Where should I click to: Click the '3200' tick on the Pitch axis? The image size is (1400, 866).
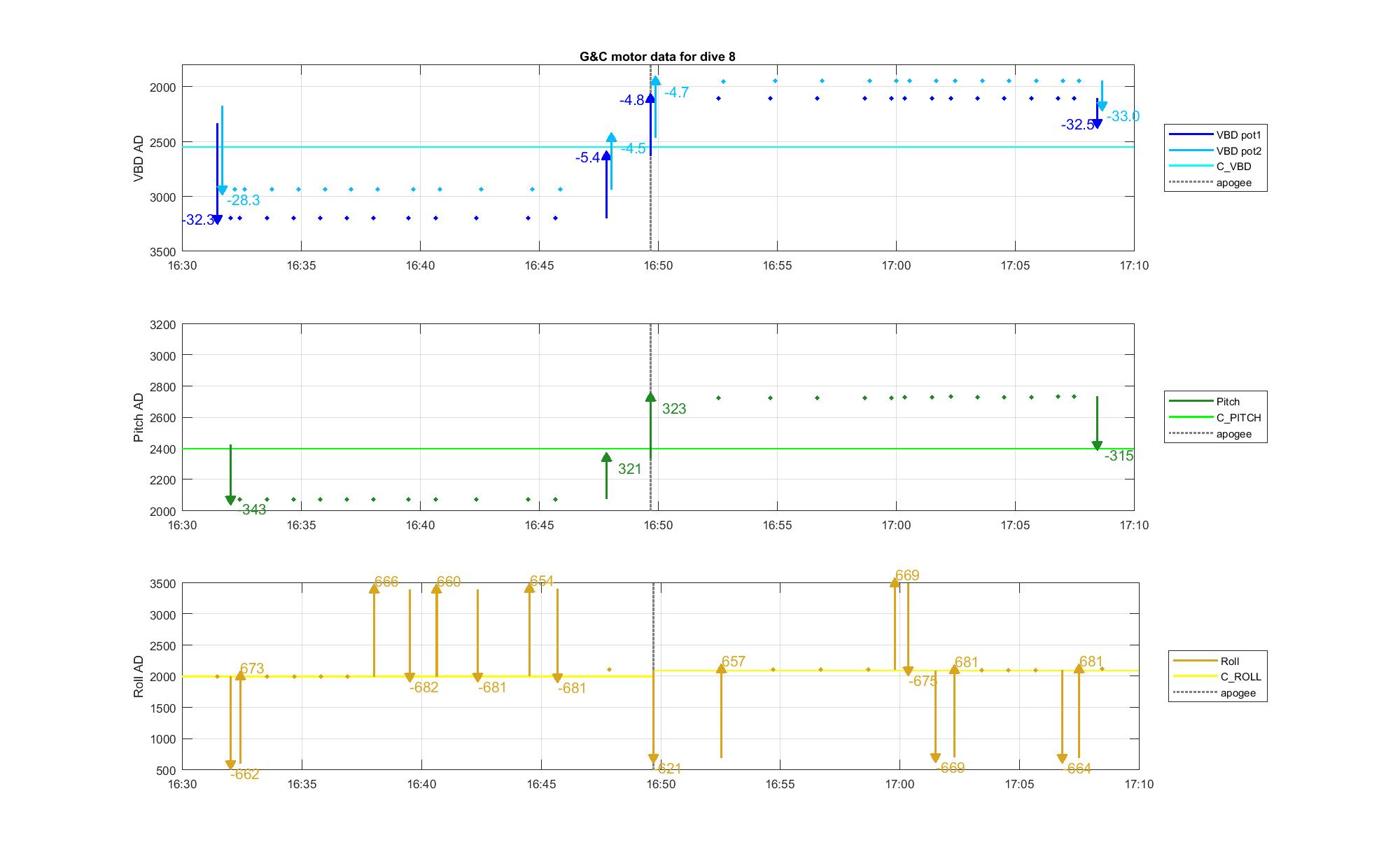(x=162, y=325)
